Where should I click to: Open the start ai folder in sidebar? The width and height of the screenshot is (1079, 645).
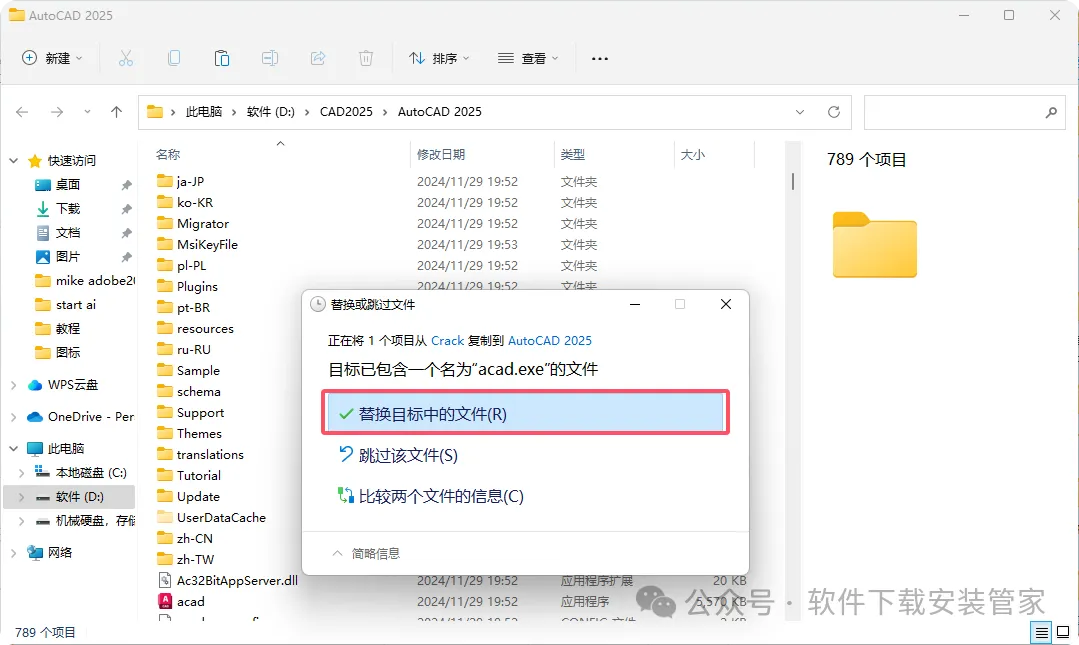click(x=76, y=304)
